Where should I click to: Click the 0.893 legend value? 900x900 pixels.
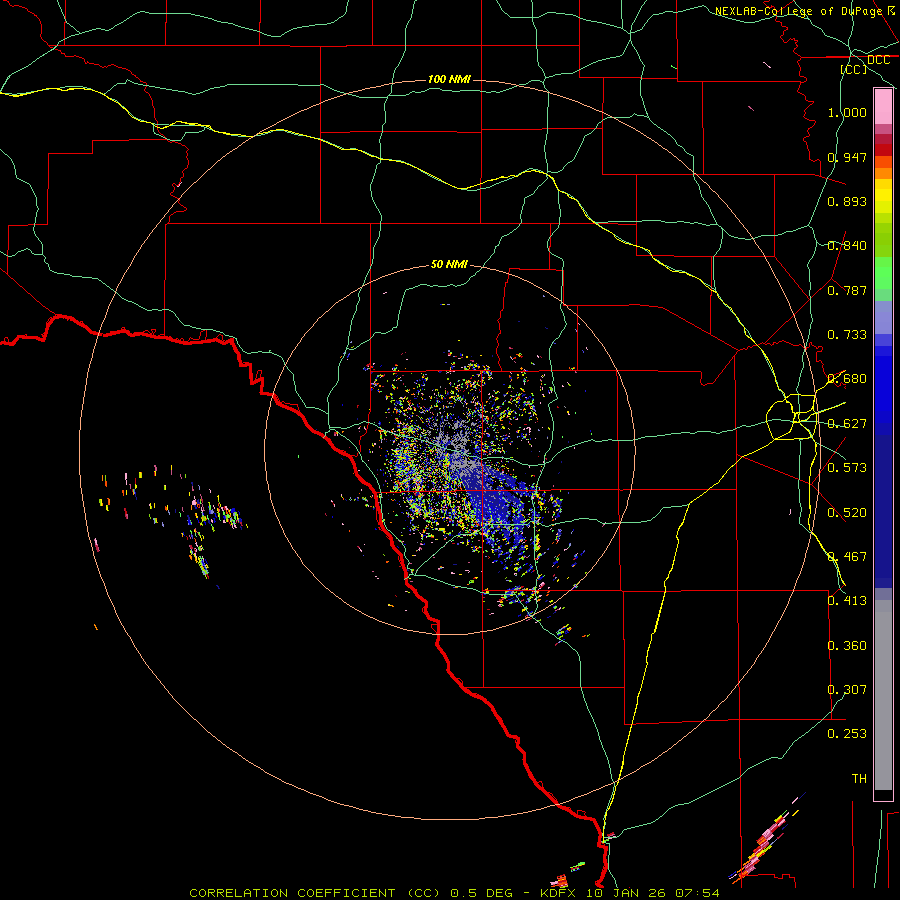(x=847, y=201)
